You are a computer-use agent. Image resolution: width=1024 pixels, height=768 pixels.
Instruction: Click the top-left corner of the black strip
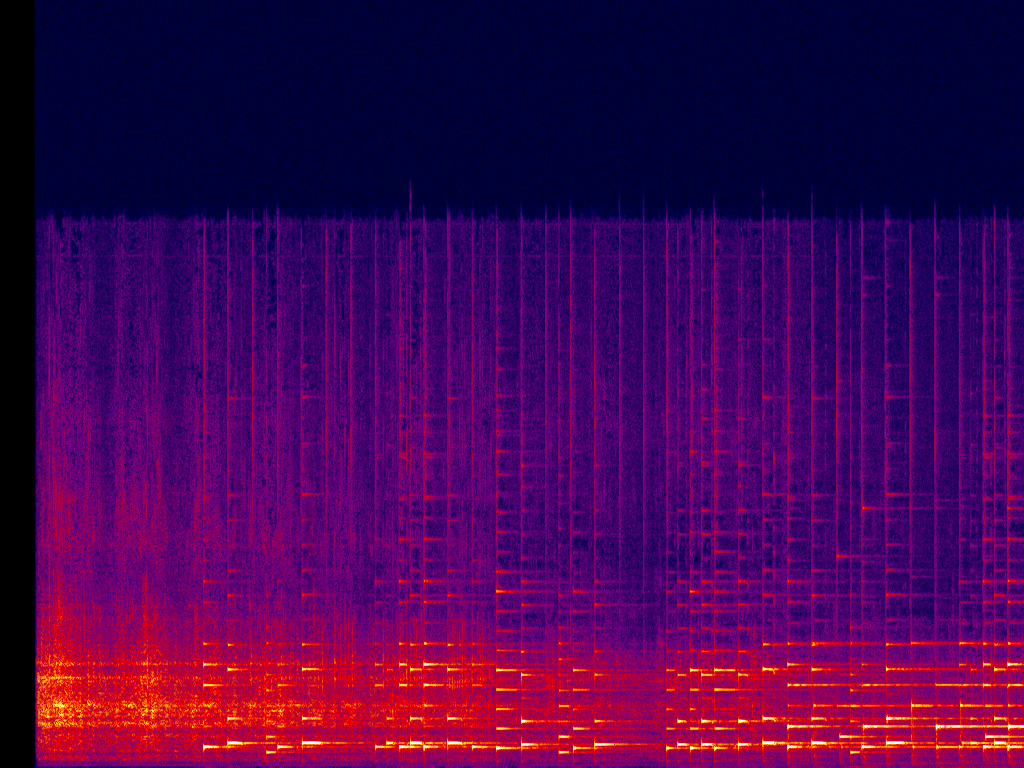(x=4, y=4)
